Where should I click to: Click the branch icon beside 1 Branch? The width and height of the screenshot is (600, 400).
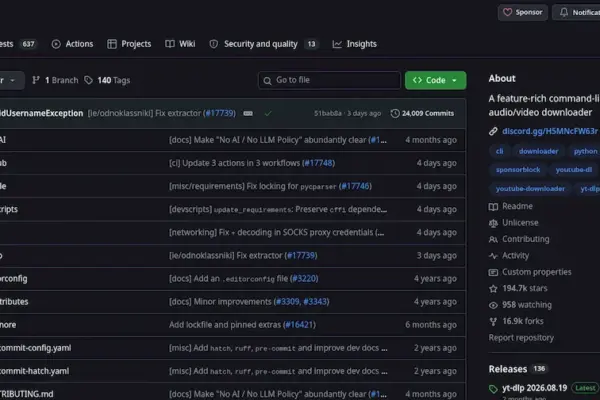[36, 80]
